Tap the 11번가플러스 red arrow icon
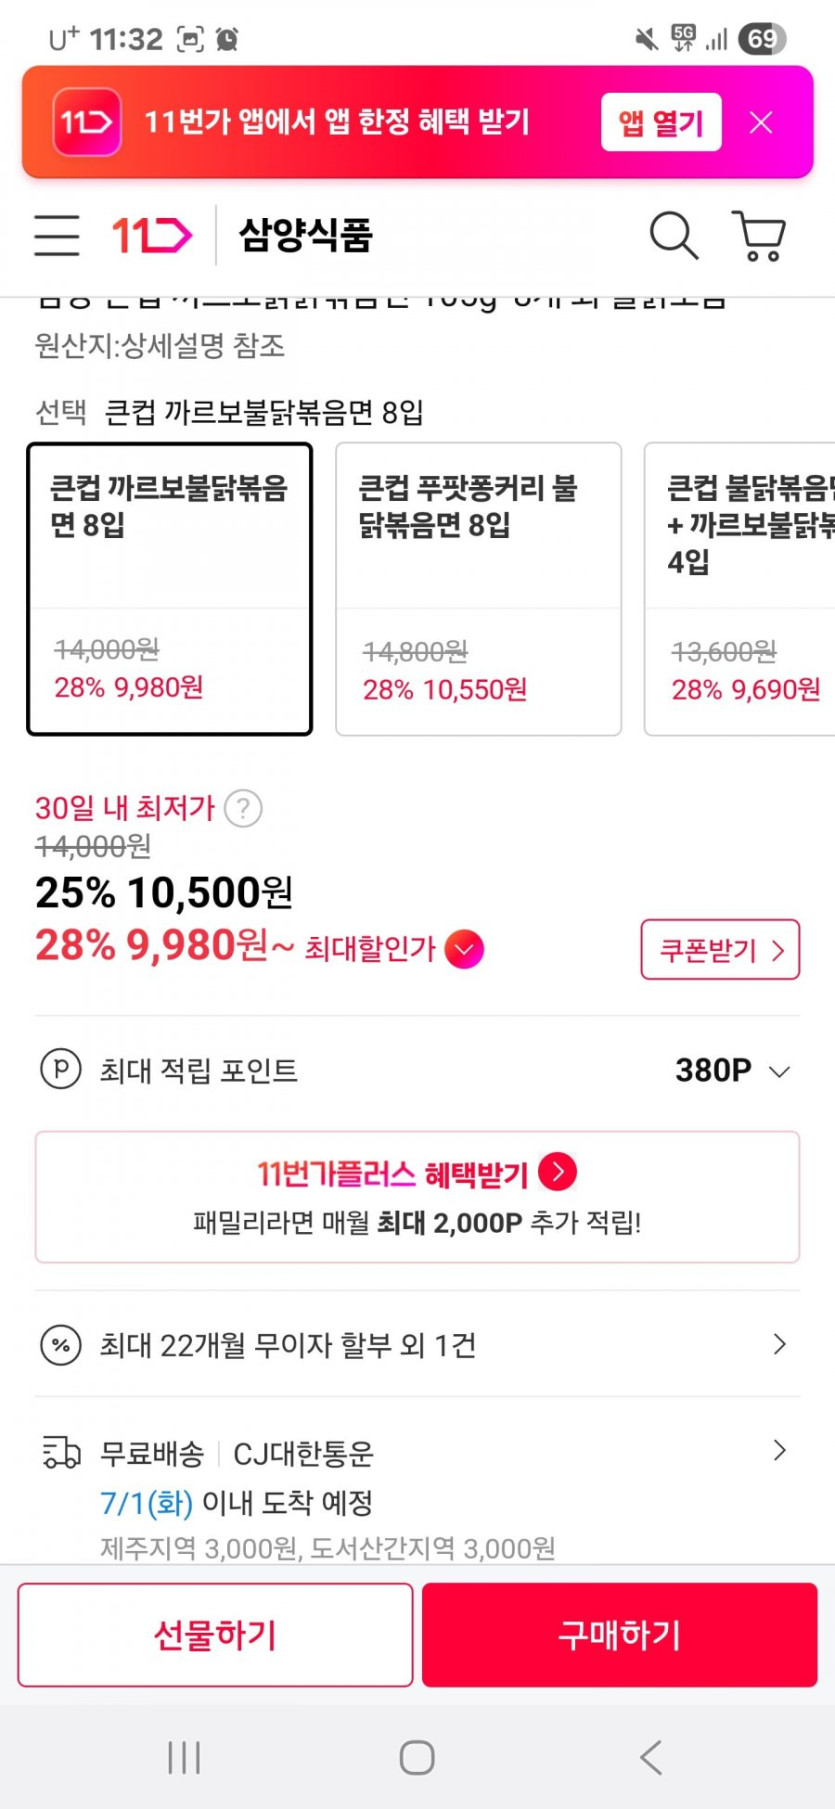835x1809 pixels. coord(558,1171)
